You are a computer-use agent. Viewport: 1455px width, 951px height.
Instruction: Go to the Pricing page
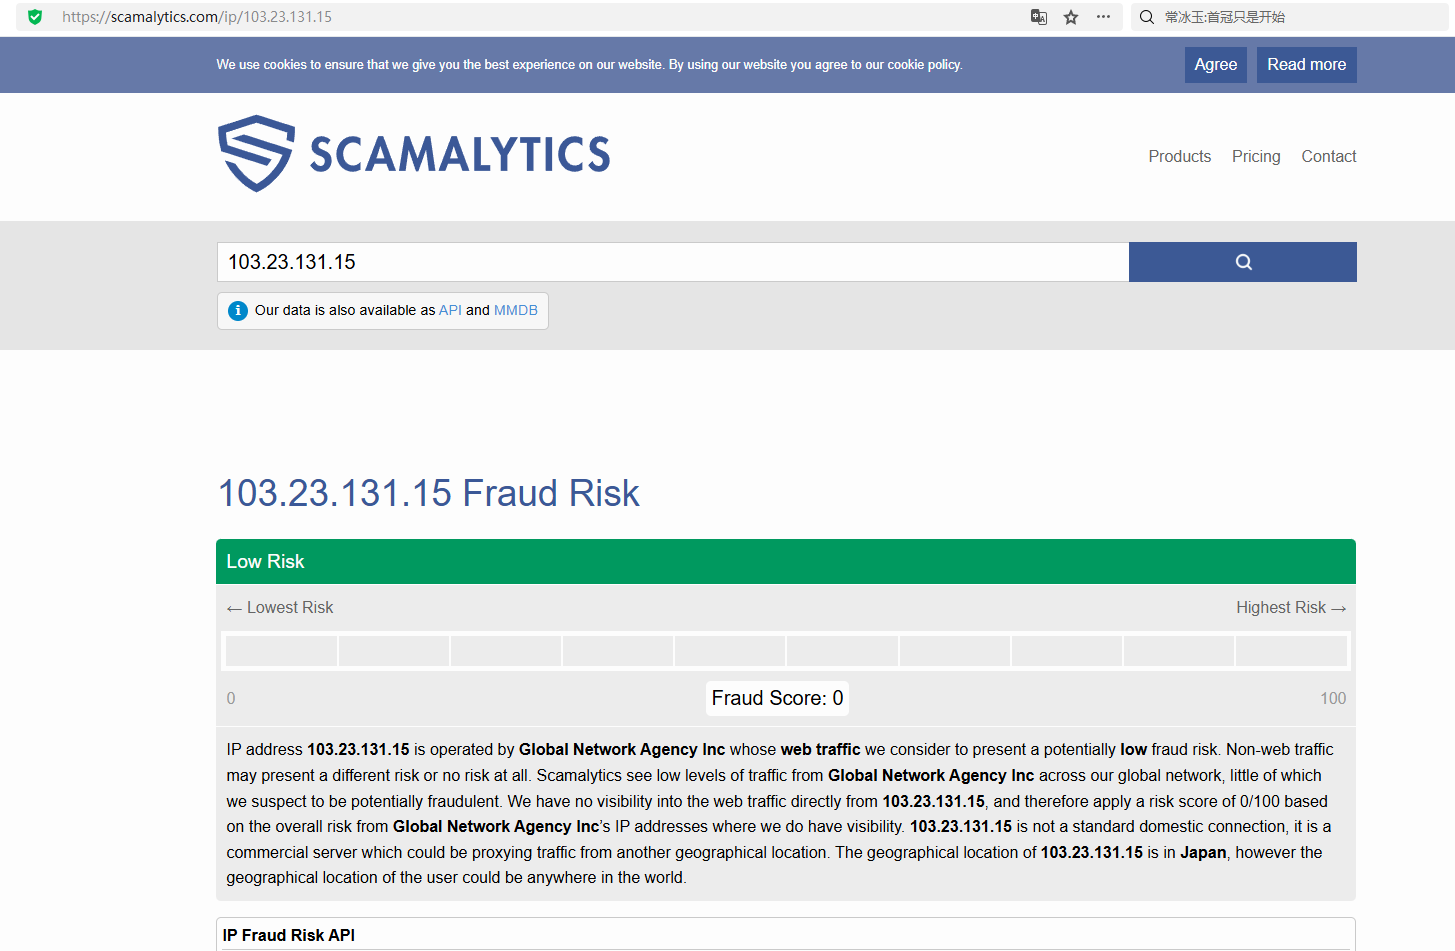click(1256, 156)
